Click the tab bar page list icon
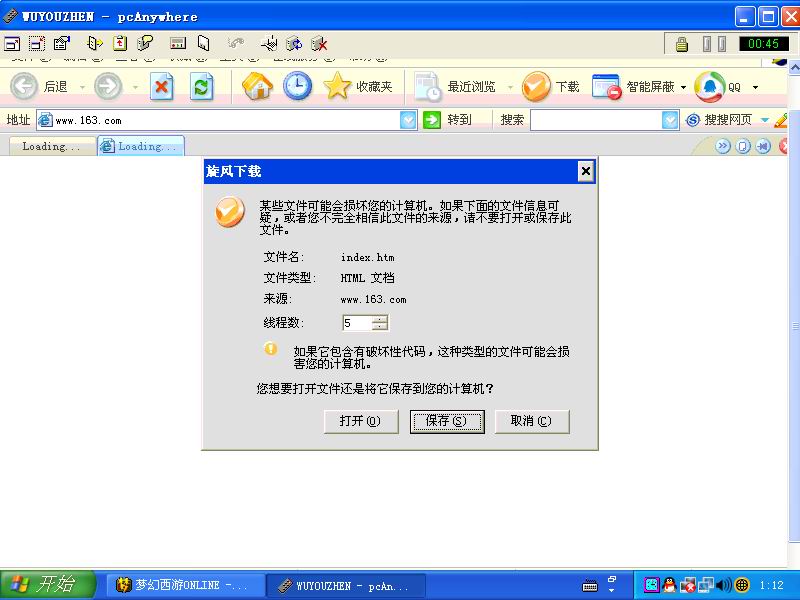Screen dimensions: 800x600 [x=743, y=146]
